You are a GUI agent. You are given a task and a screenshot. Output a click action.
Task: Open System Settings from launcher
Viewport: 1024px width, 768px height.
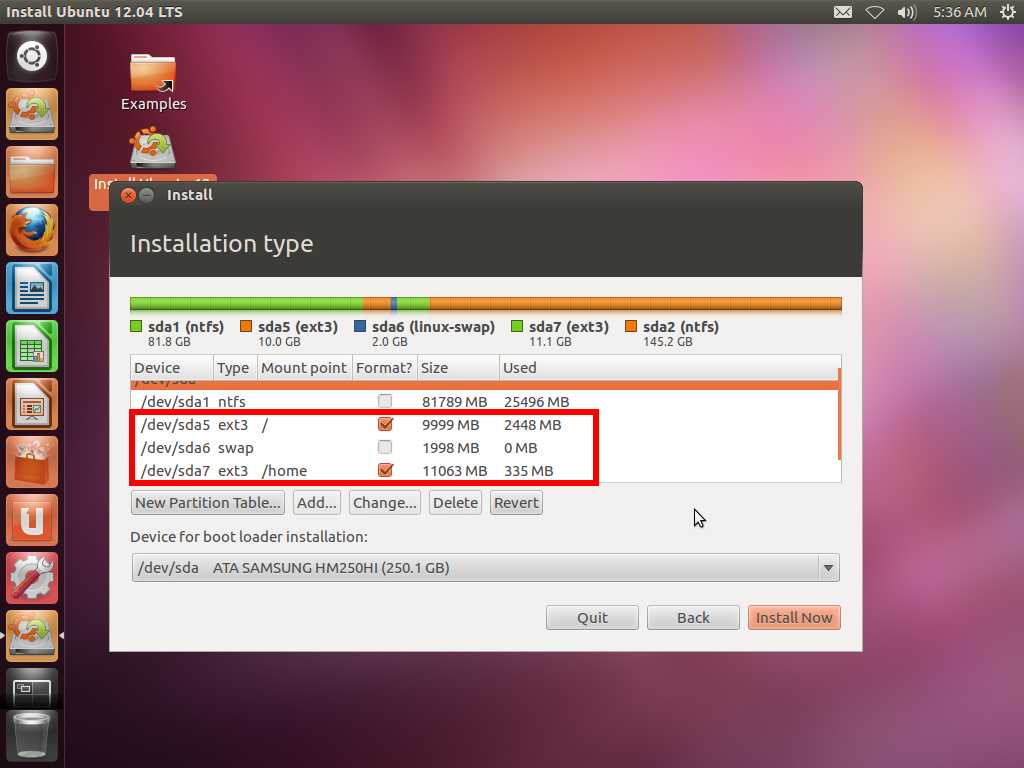click(x=32, y=578)
